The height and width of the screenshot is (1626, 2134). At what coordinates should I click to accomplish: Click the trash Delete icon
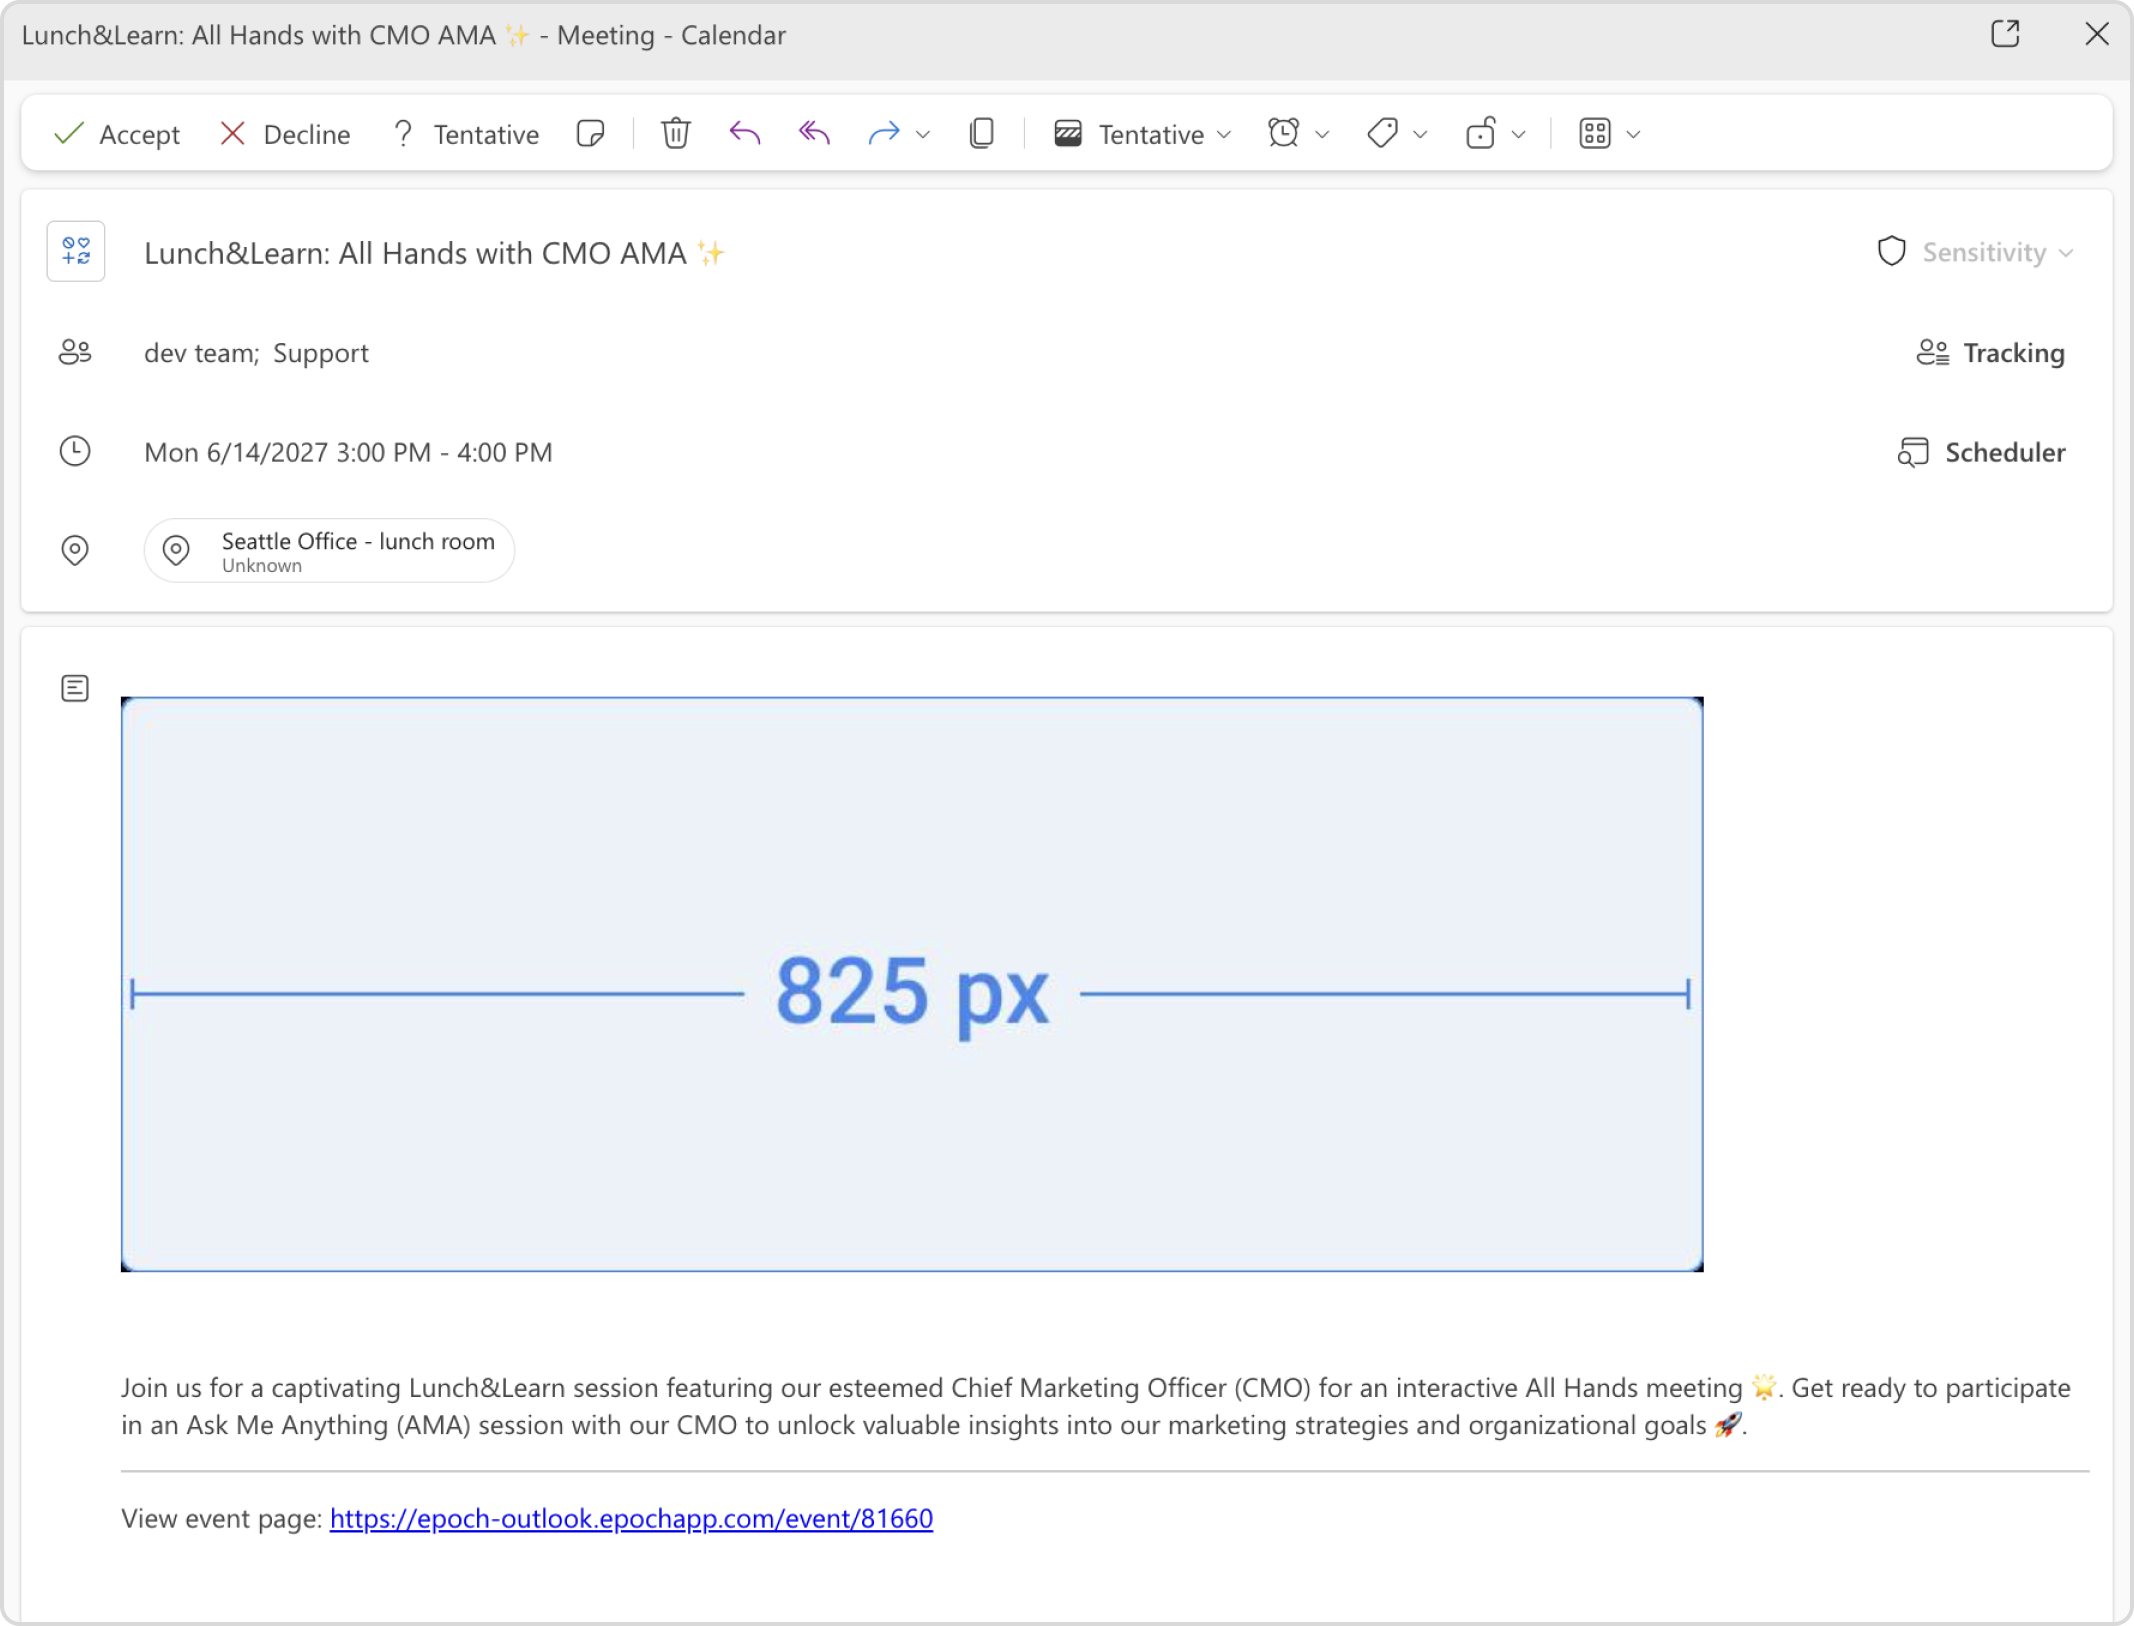pyautogui.click(x=676, y=133)
